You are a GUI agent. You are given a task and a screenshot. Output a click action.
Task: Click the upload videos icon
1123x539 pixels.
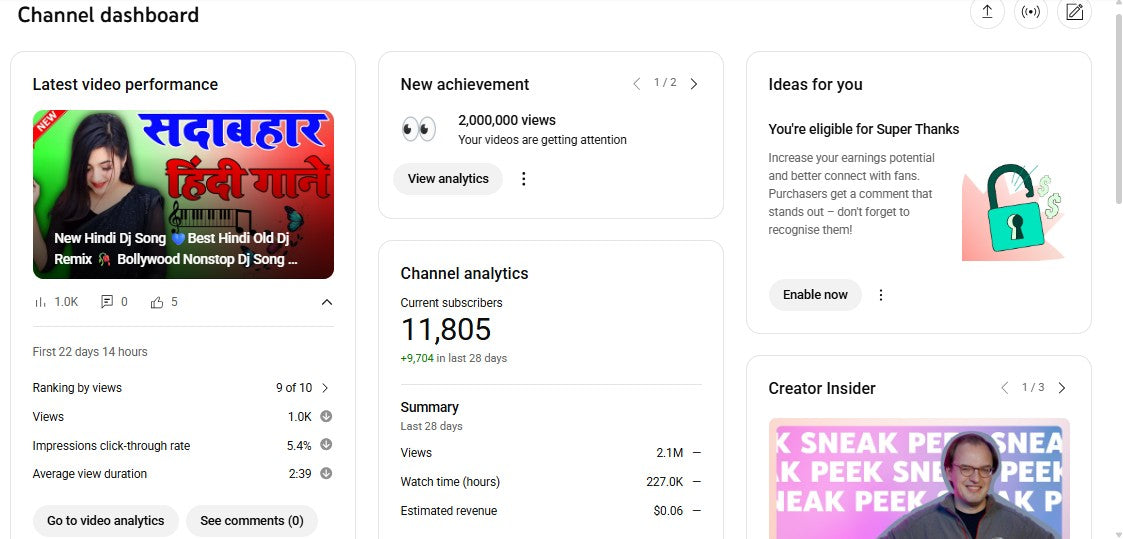(987, 12)
